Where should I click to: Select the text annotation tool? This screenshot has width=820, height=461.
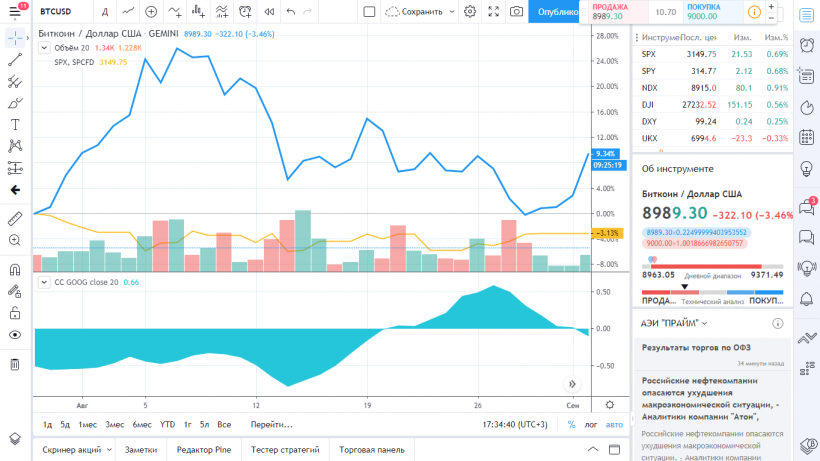[15, 125]
